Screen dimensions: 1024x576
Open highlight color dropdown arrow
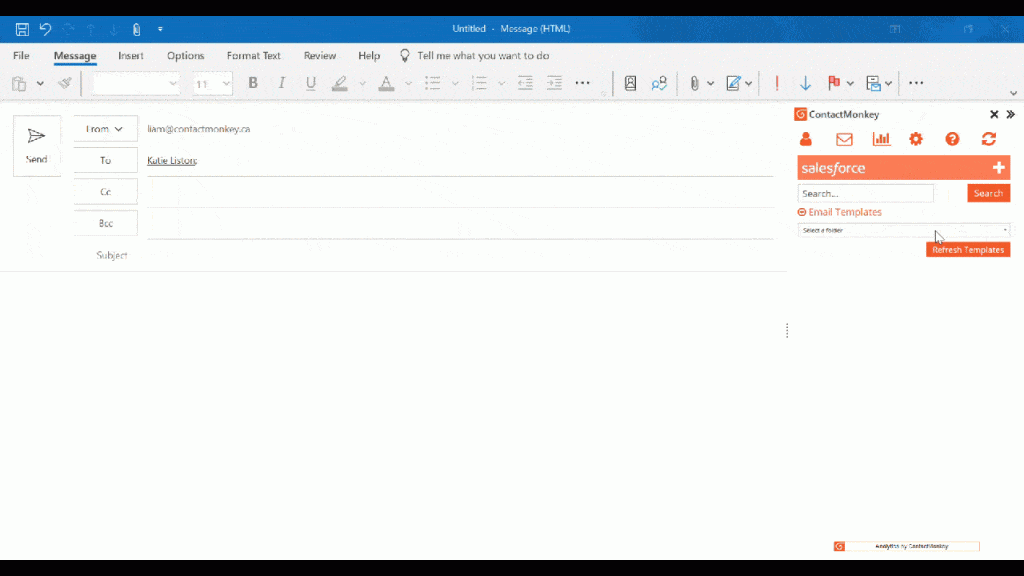[x=362, y=84]
